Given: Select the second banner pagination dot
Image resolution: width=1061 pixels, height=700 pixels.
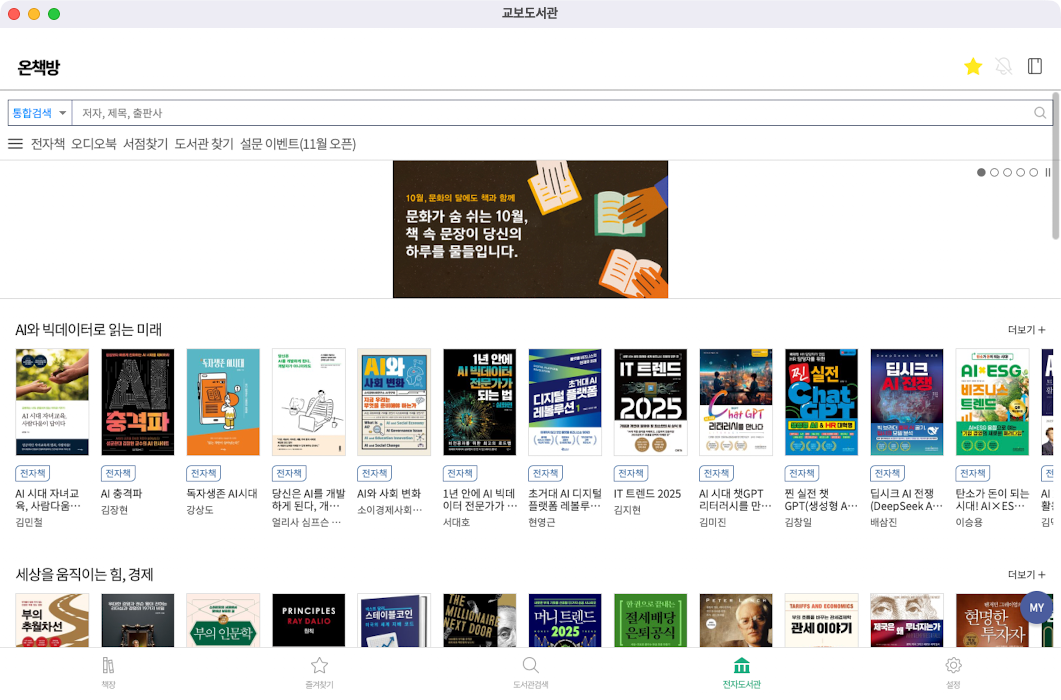Looking at the screenshot, I should (994, 173).
